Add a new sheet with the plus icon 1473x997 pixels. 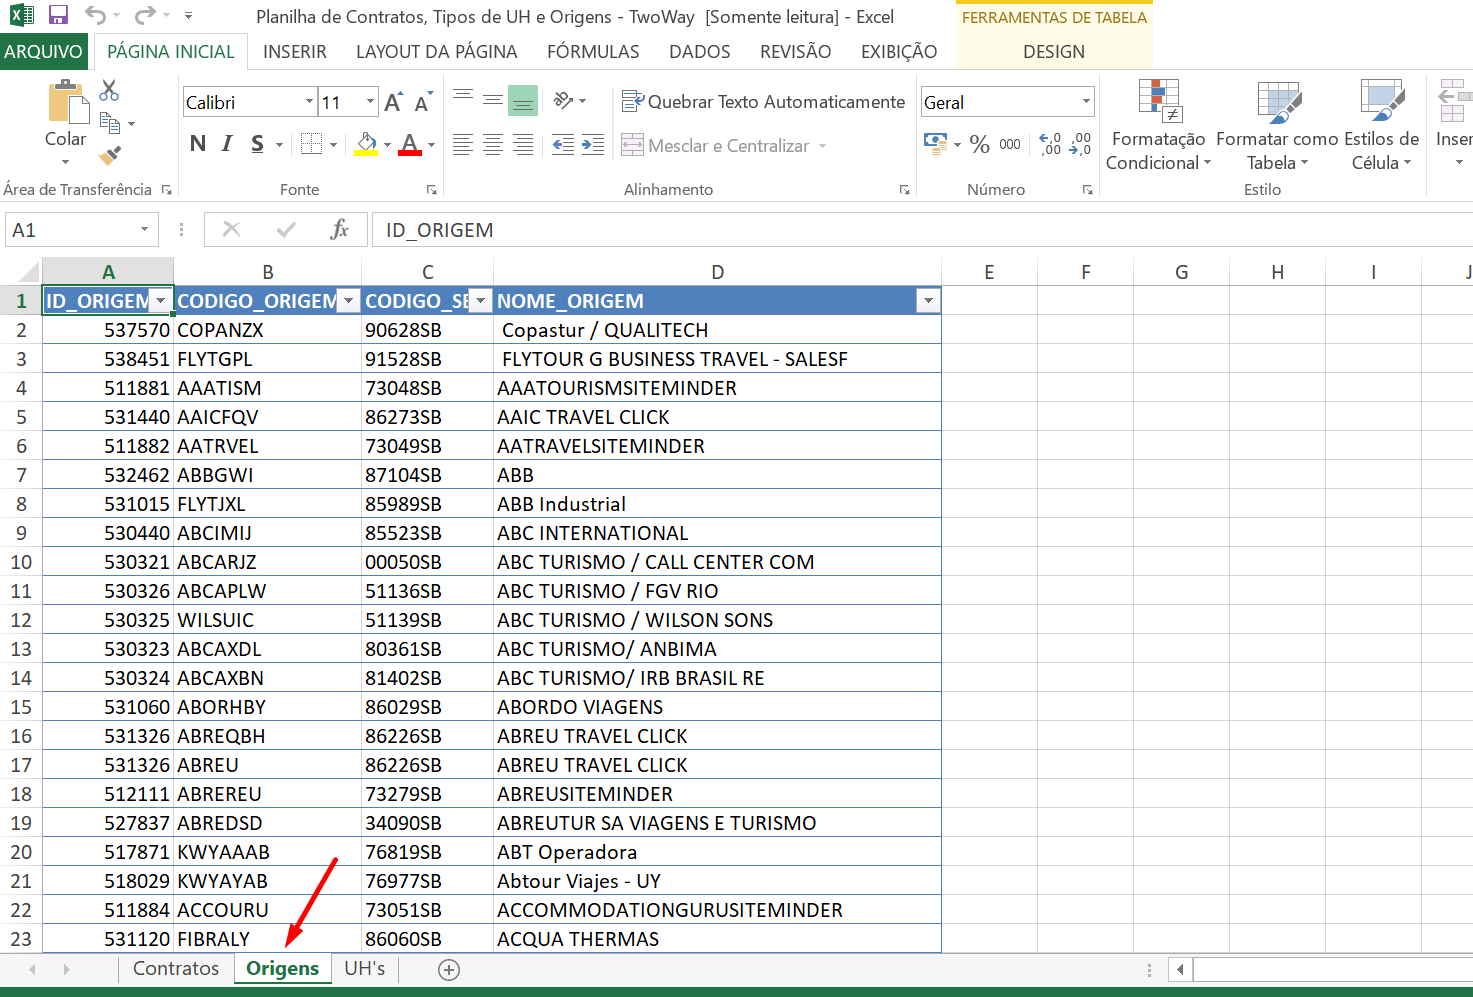point(449,969)
